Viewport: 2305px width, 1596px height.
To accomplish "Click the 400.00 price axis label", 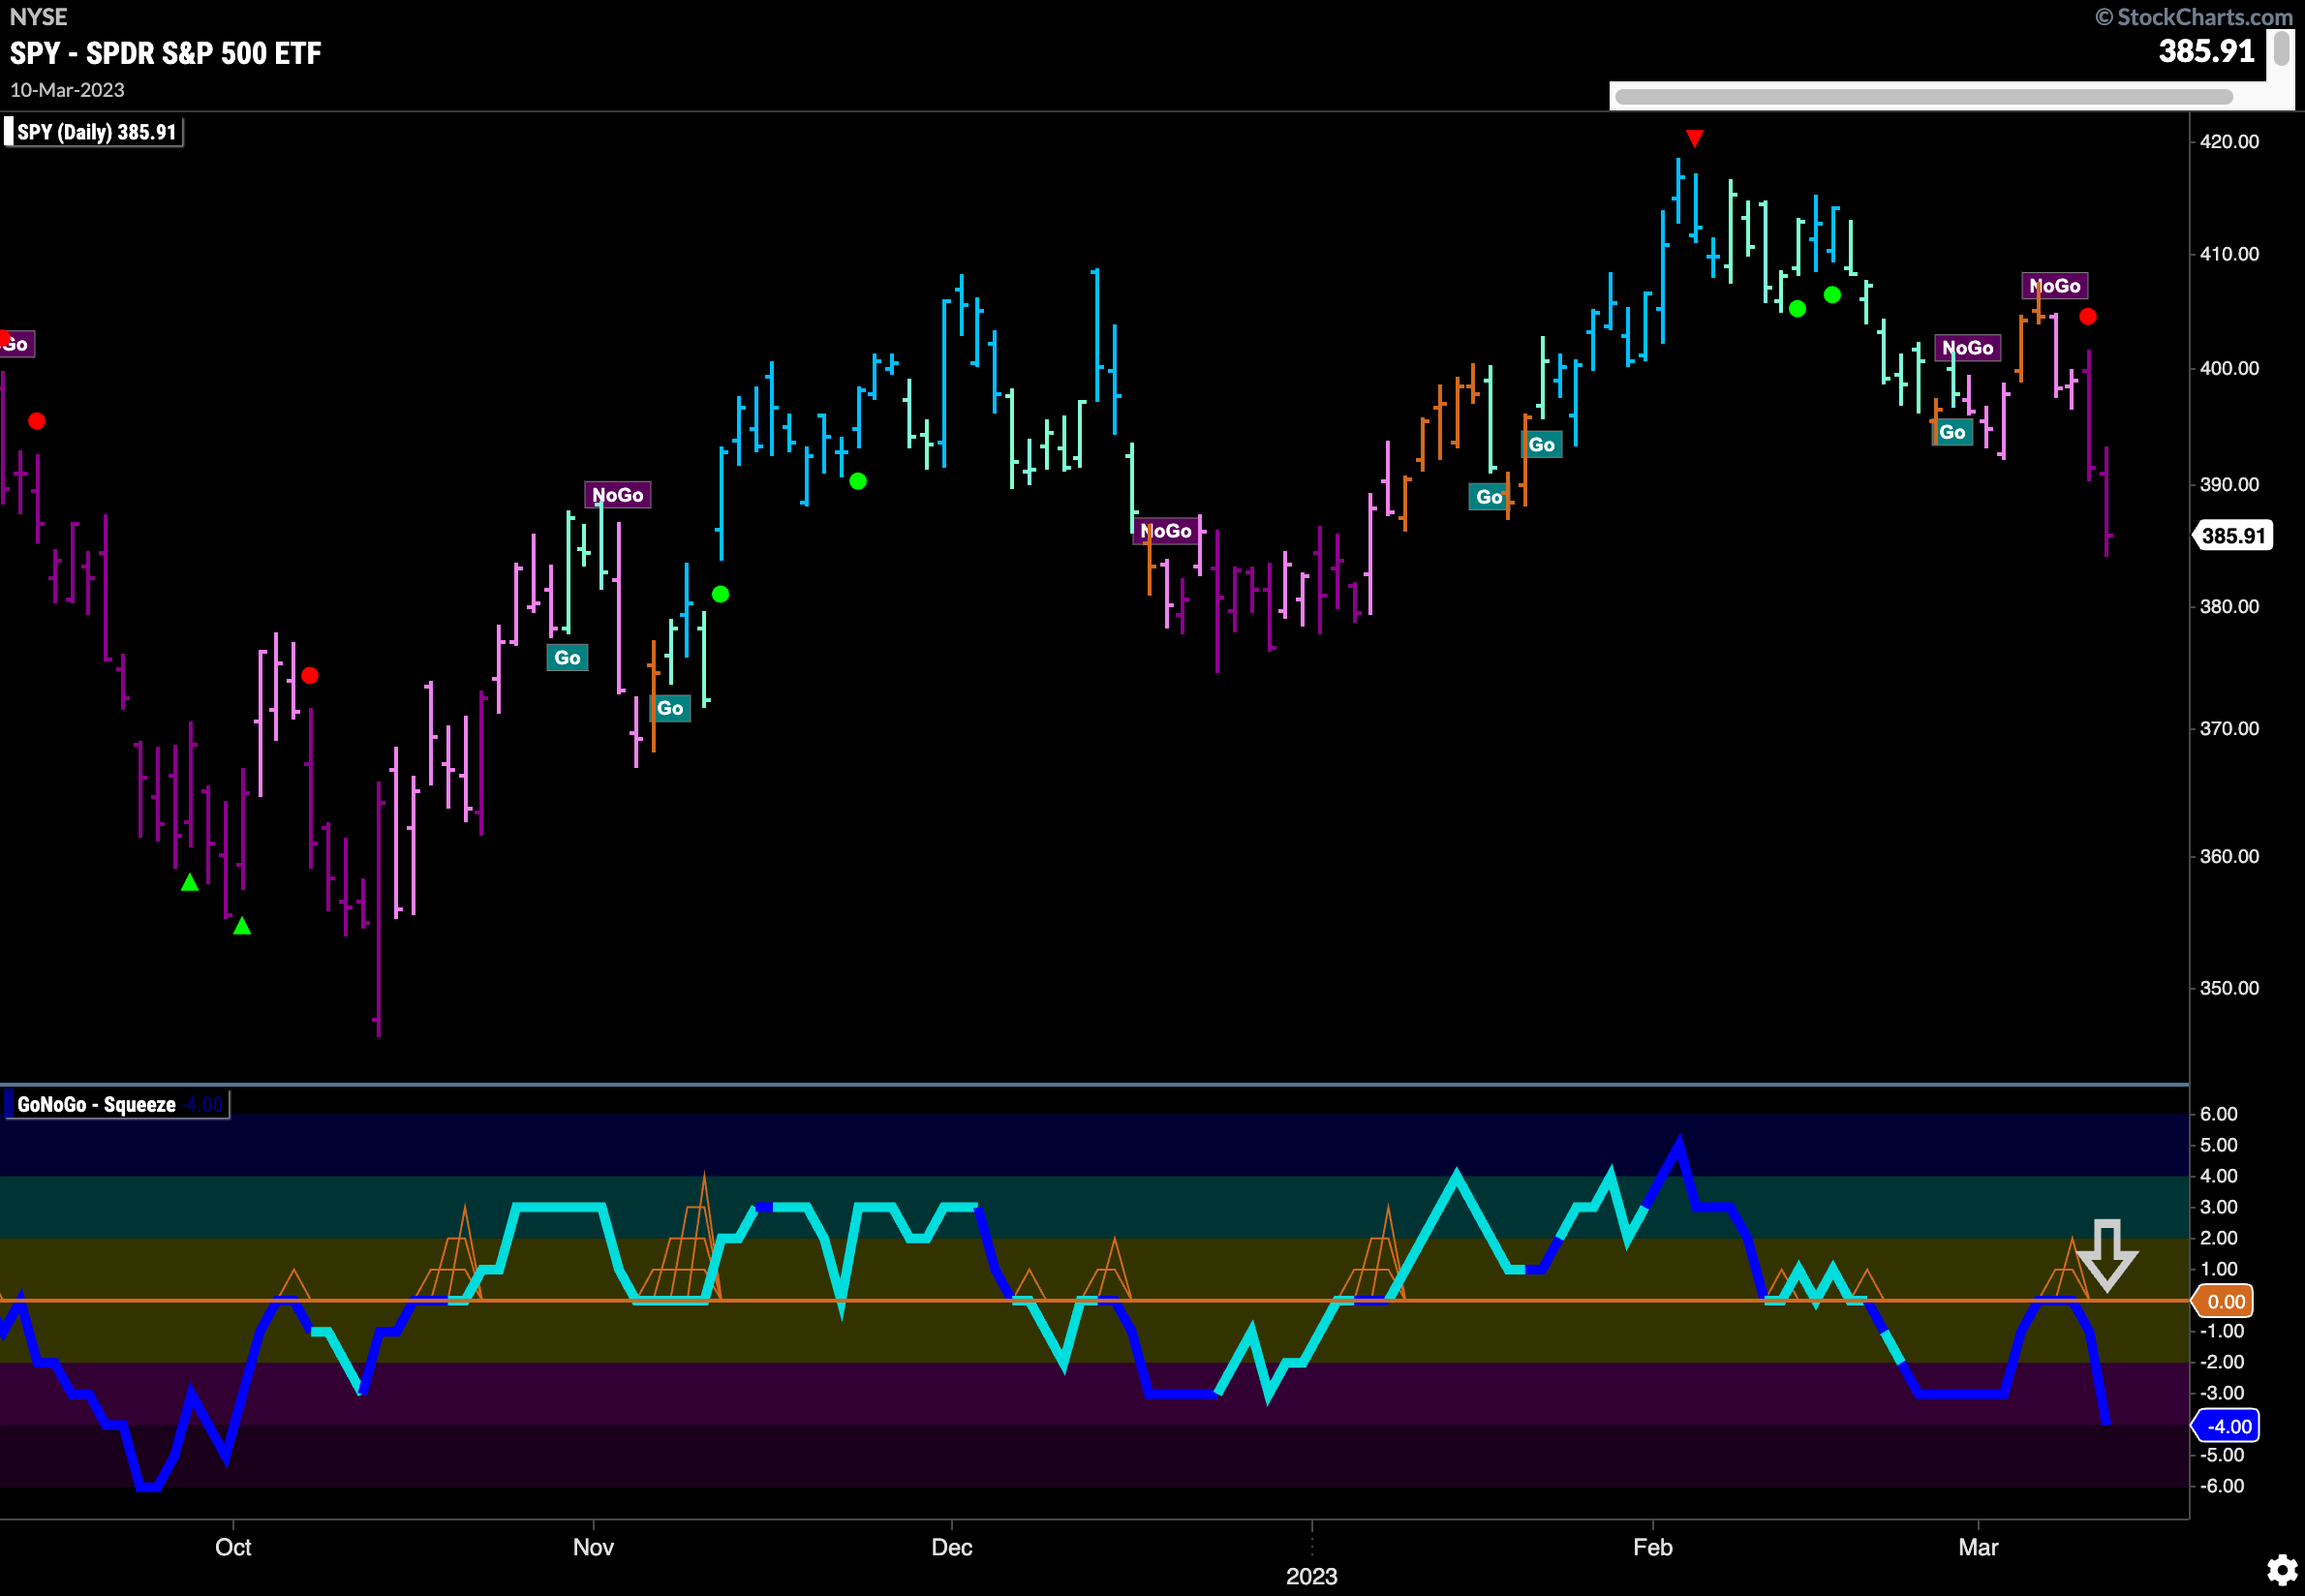I will (x=2229, y=368).
